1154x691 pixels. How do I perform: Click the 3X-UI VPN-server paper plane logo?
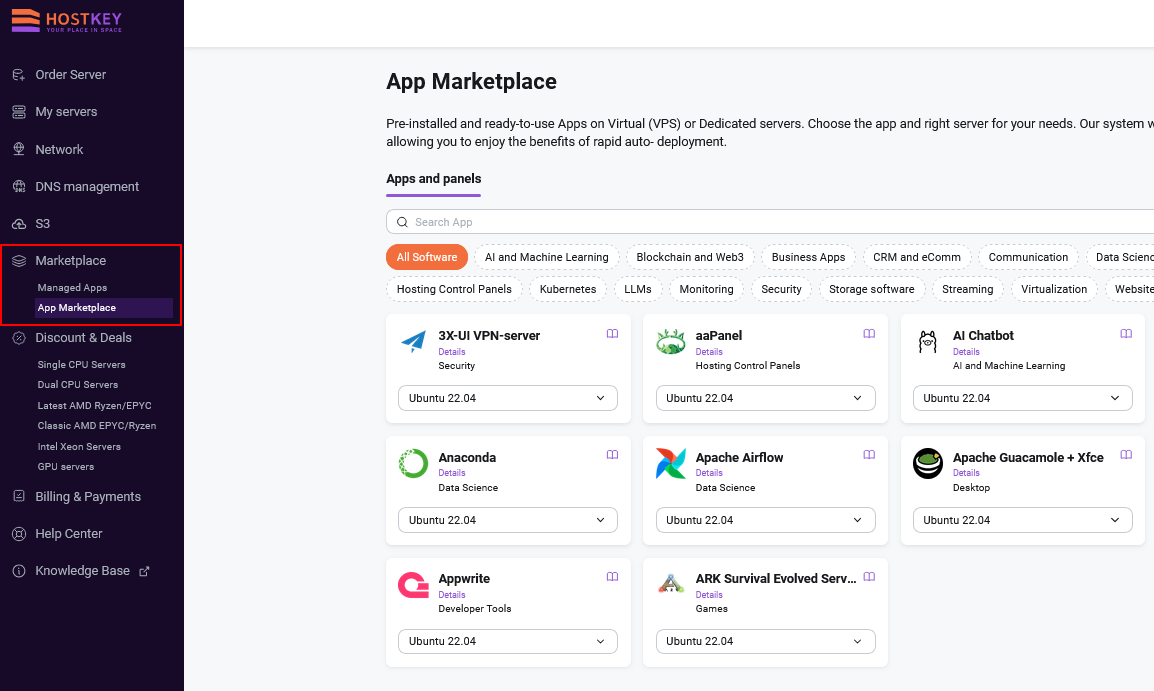tap(414, 341)
